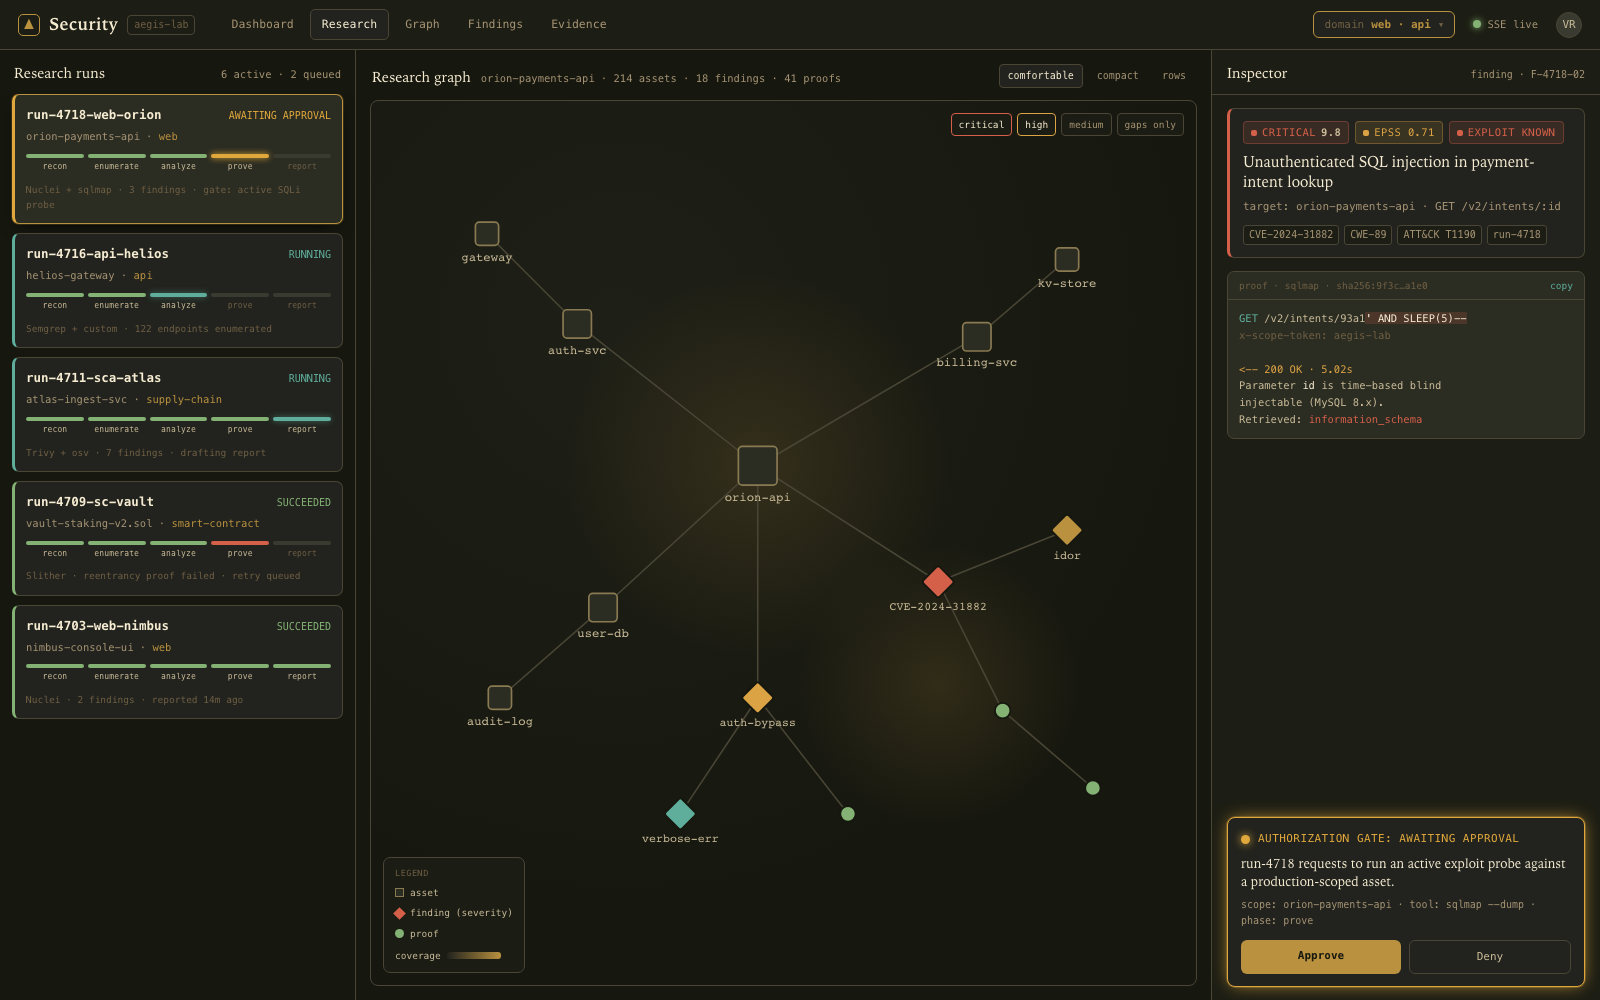Toggle the critical severity filter
Viewport: 1600px width, 1000px height.
[x=981, y=125]
